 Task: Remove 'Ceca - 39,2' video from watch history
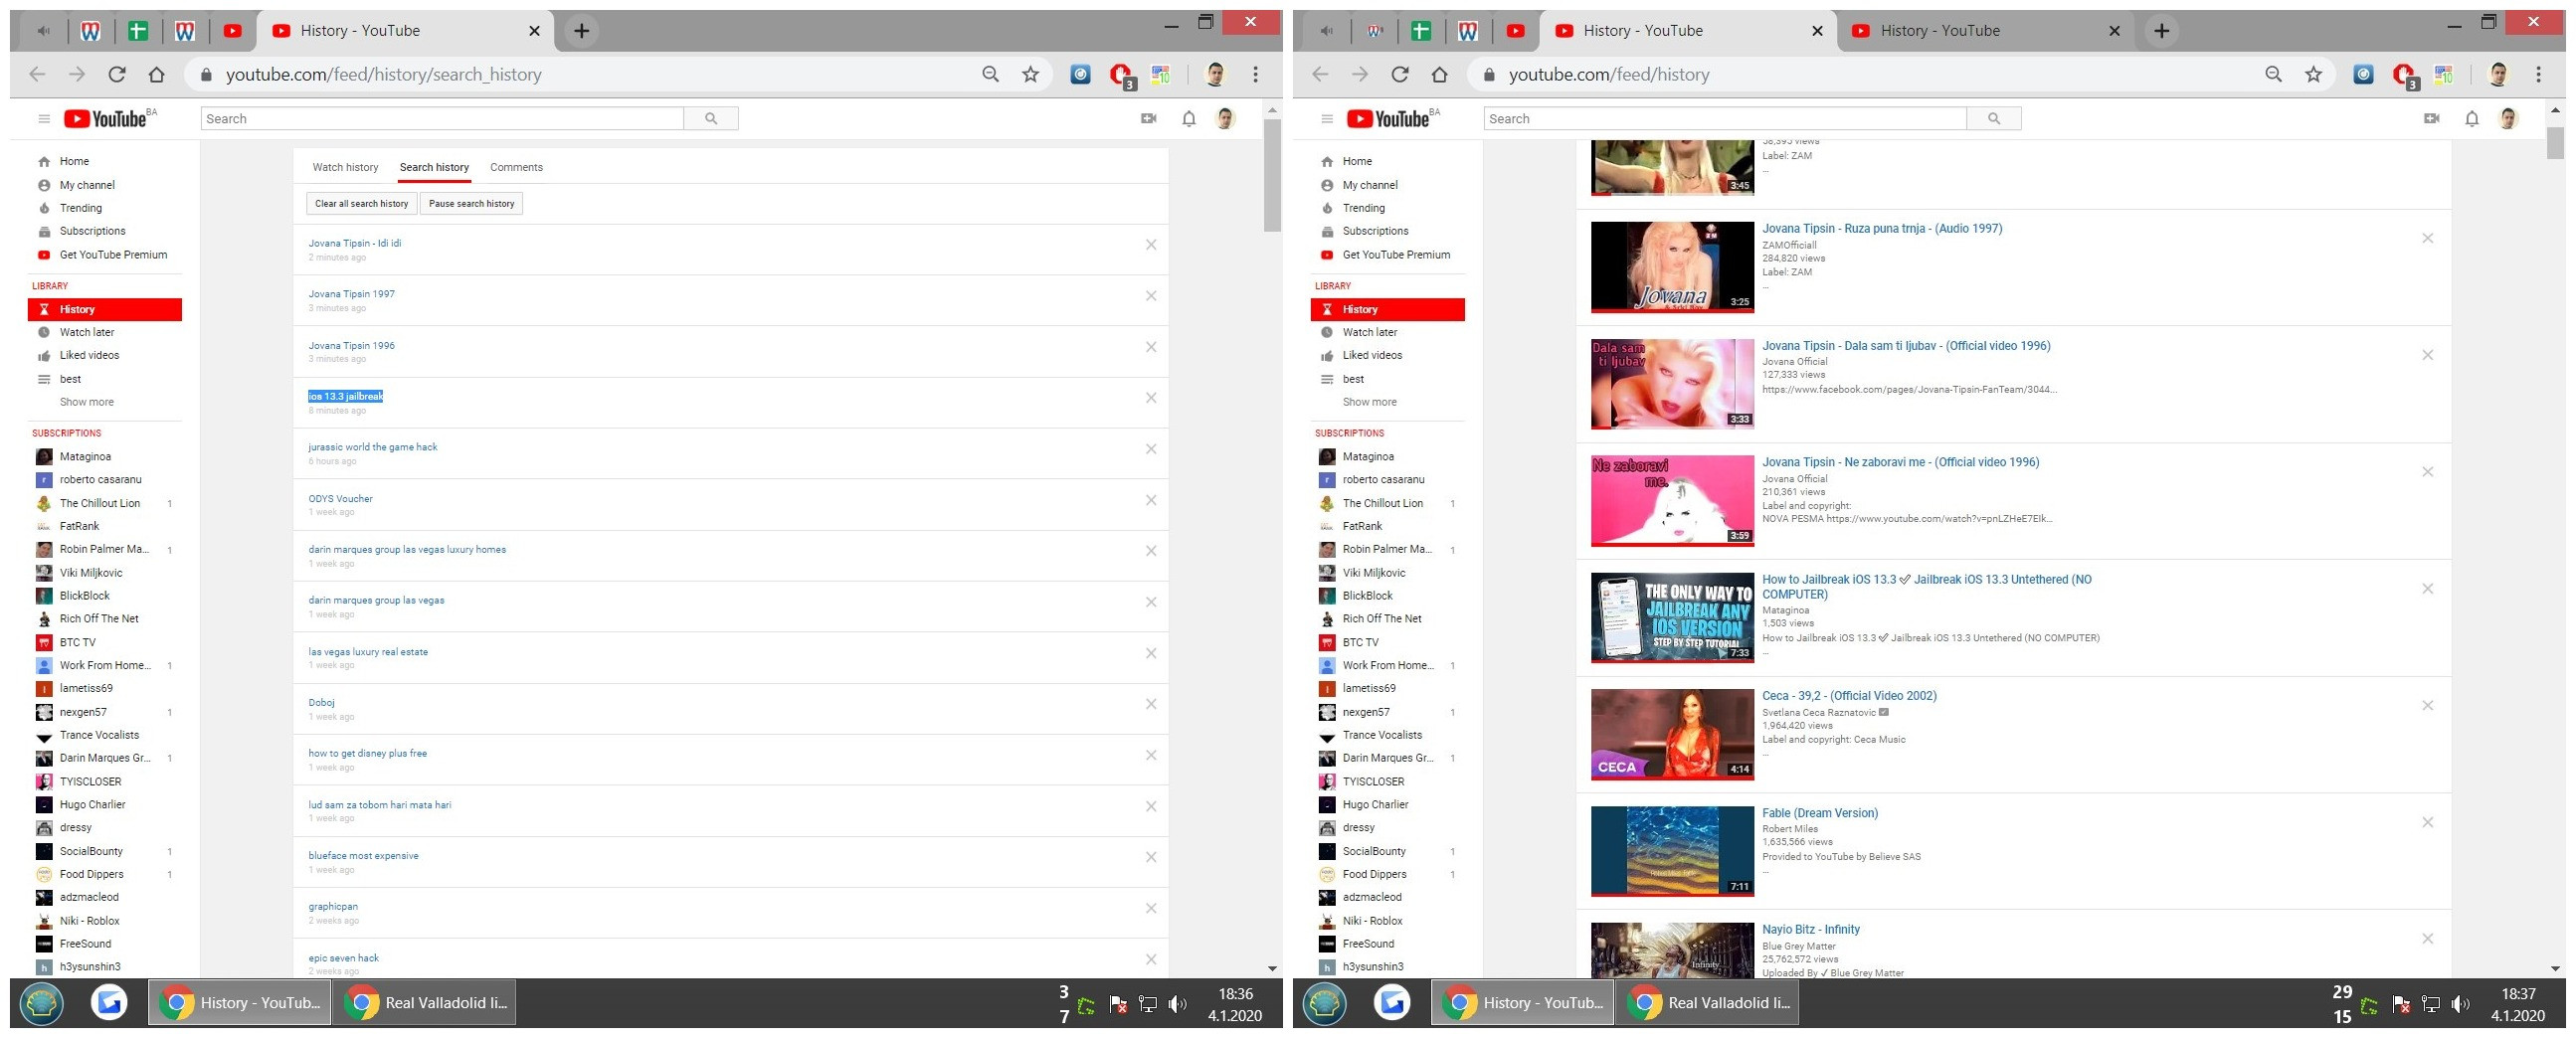click(2427, 705)
